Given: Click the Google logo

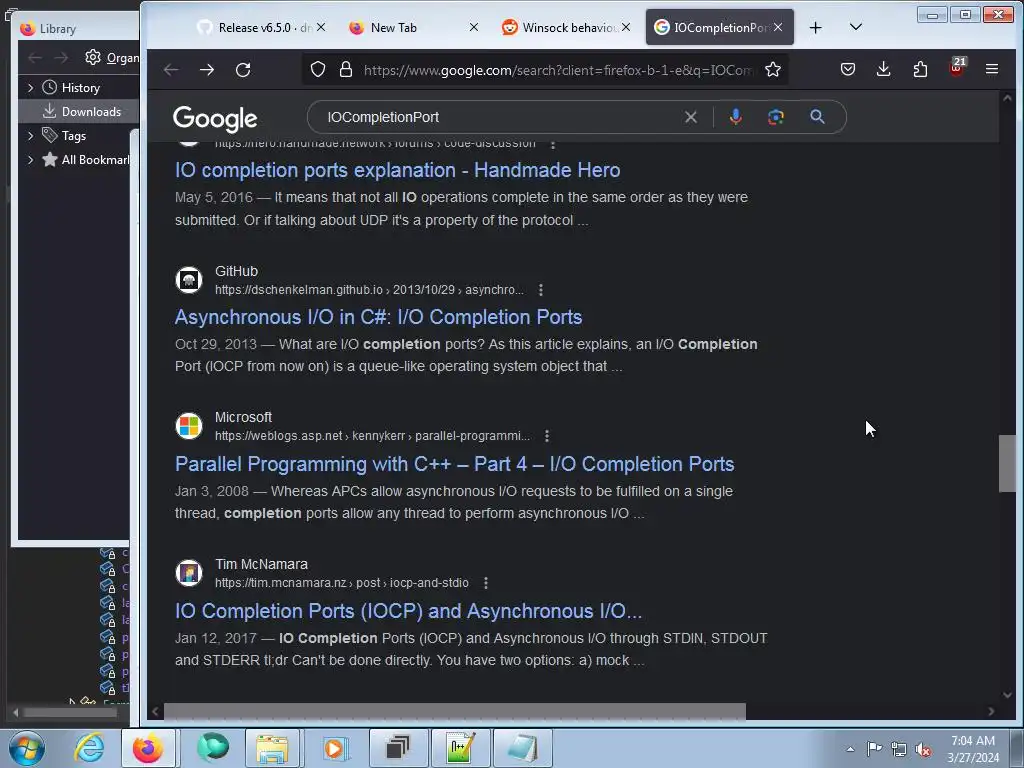Looking at the screenshot, I should [x=215, y=119].
